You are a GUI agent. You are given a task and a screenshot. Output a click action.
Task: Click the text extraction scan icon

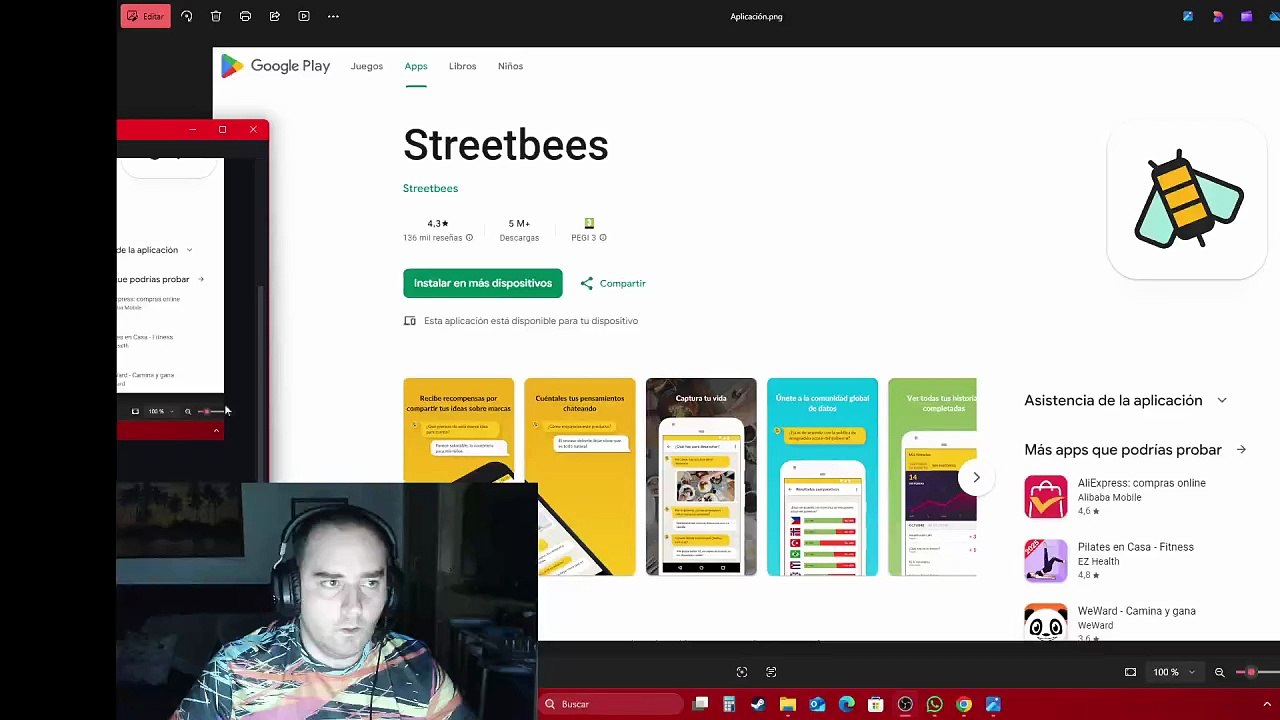point(771,672)
